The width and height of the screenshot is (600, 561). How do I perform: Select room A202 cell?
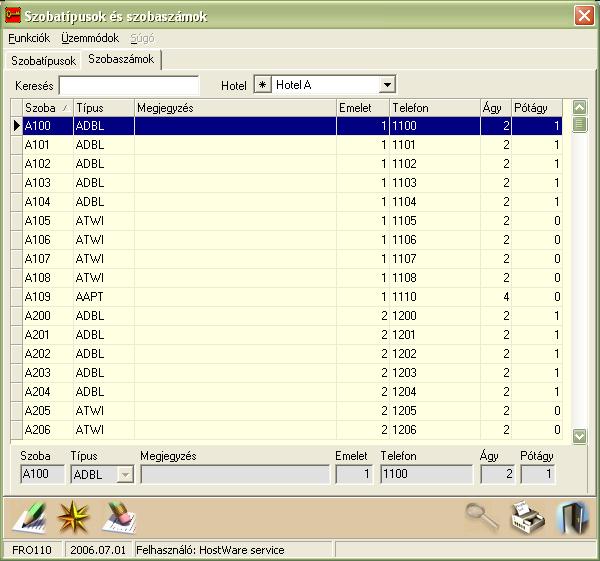click(x=48, y=354)
